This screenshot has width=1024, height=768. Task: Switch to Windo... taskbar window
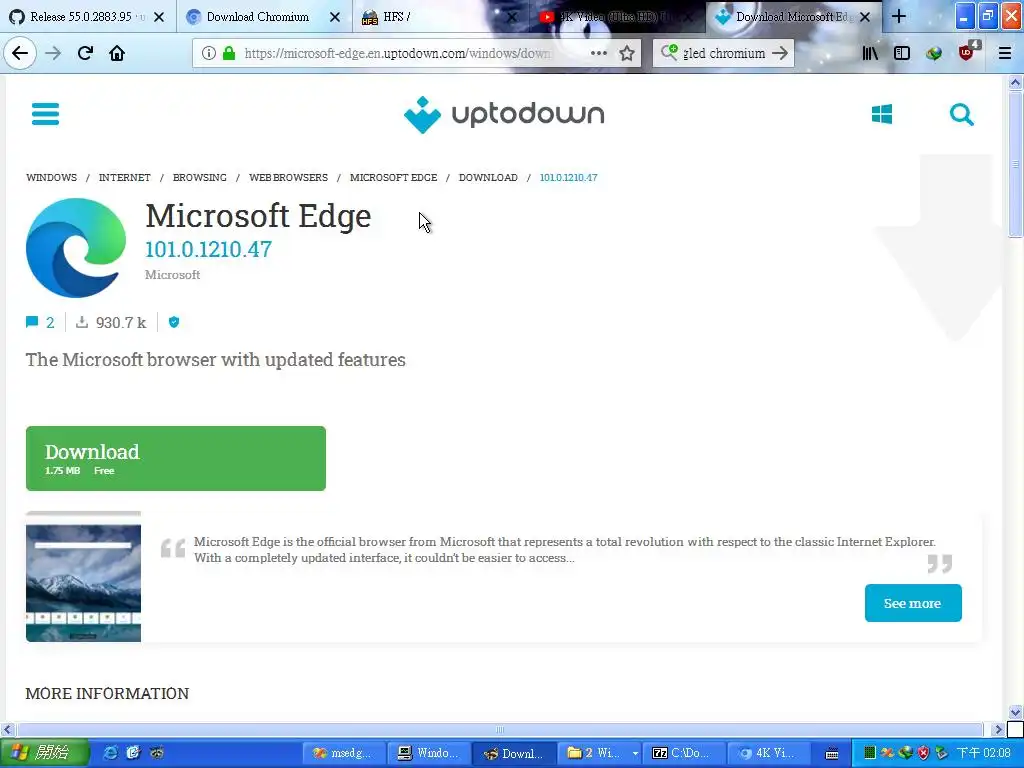(429, 753)
